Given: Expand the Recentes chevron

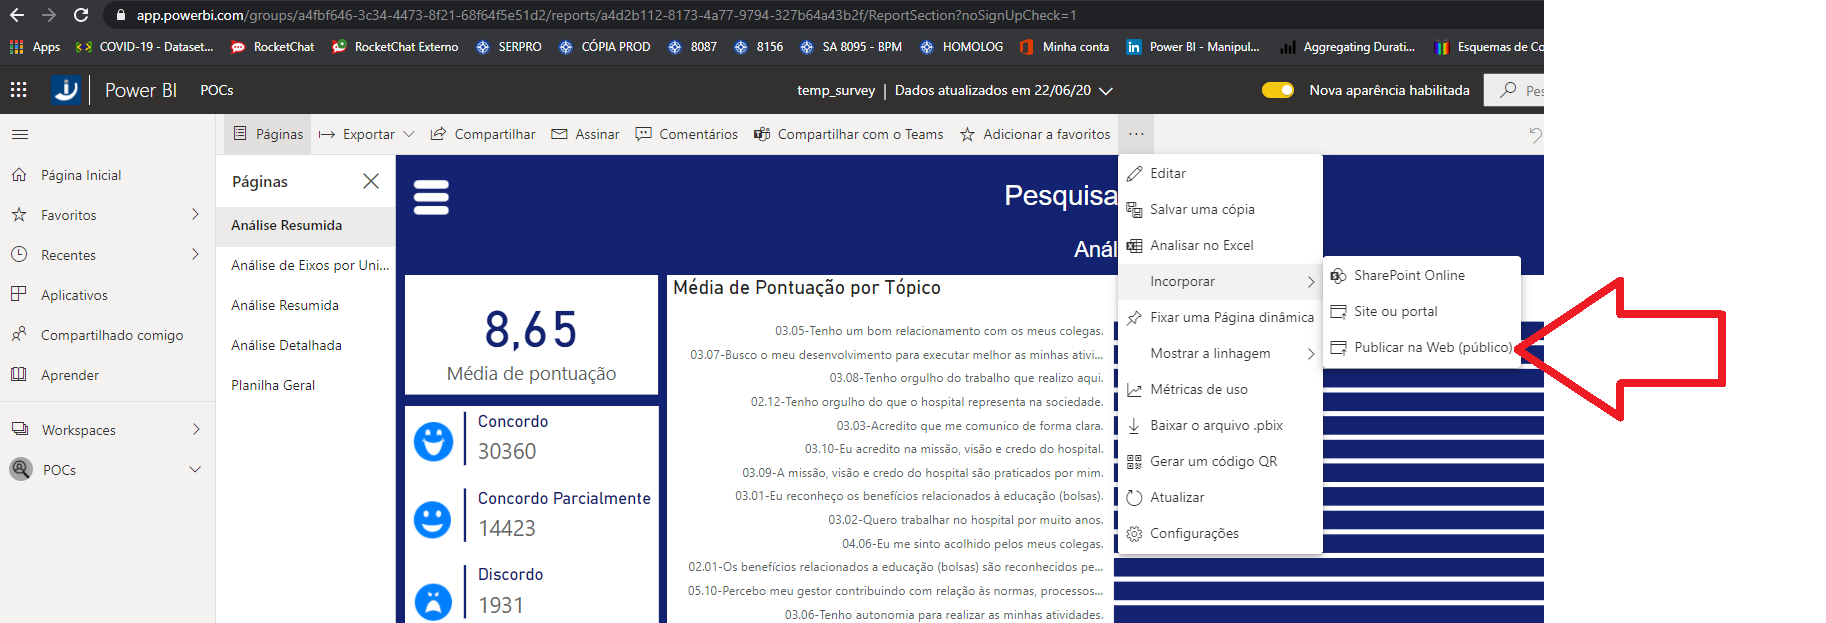Looking at the screenshot, I should (195, 254).
